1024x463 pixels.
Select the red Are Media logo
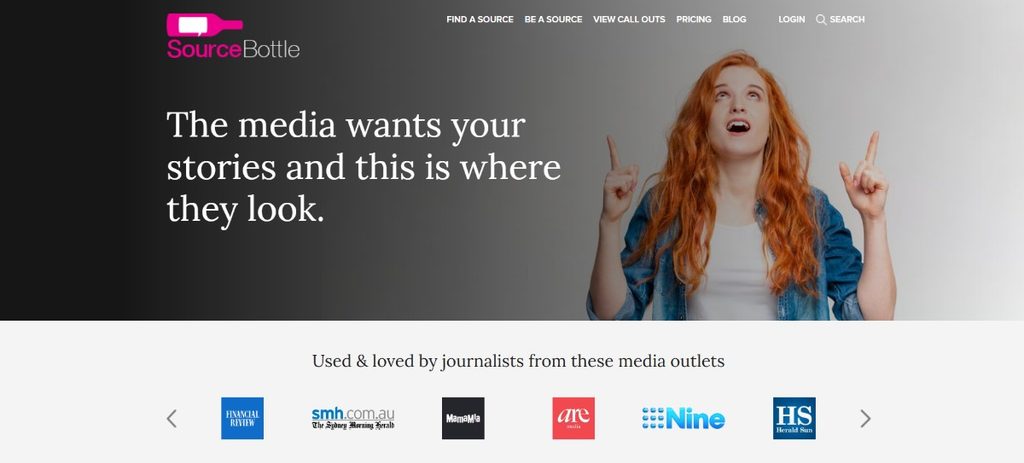click(x=573, y=418)
